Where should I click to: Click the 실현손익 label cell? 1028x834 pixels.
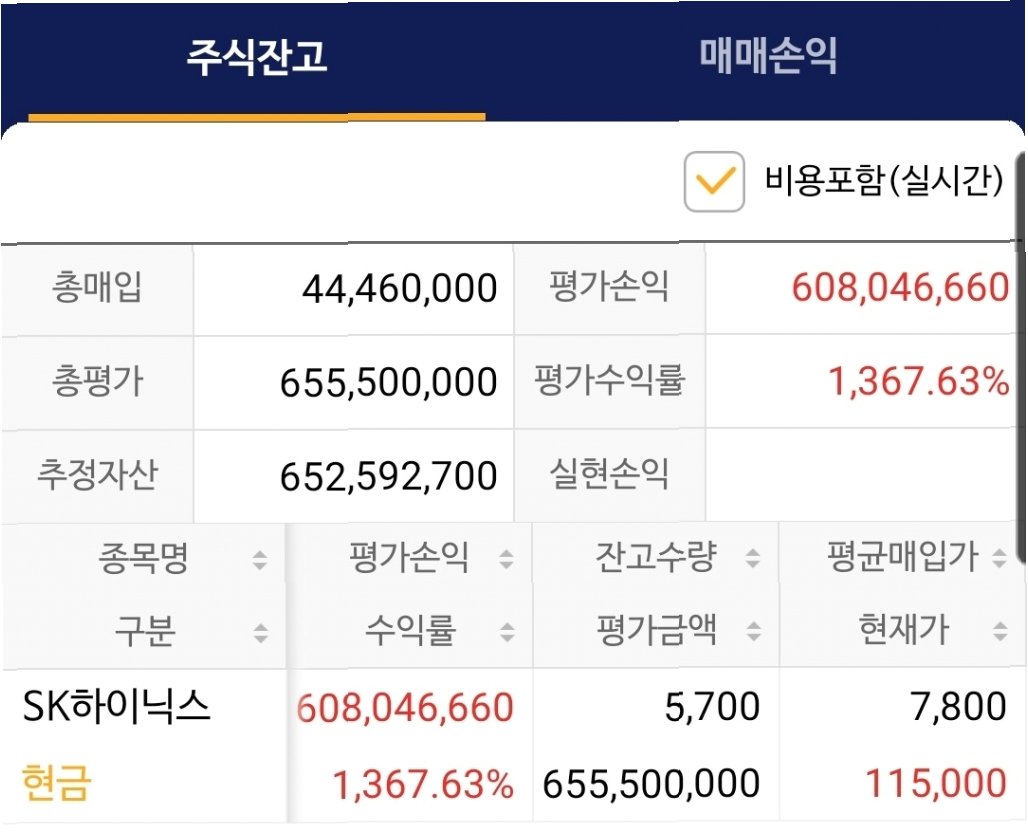(610, 475)
